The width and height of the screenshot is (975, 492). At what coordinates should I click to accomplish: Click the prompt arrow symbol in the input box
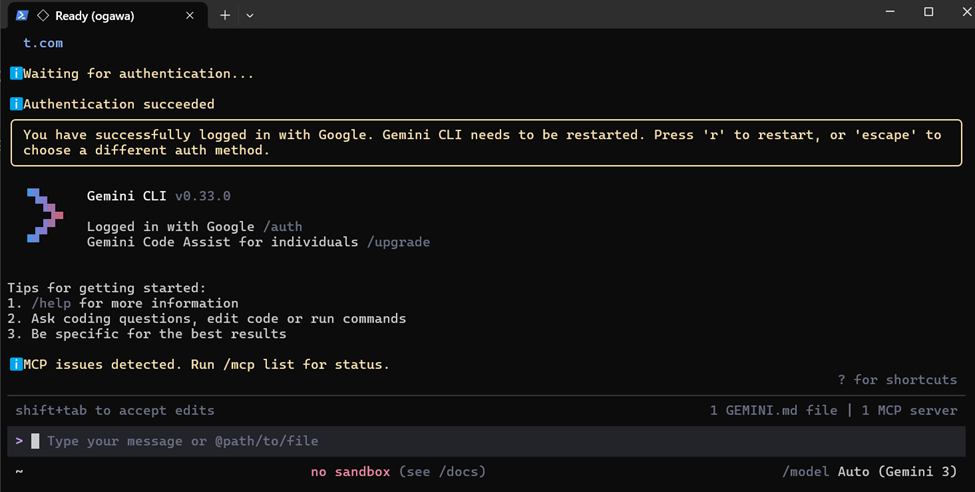coord(19,441)
